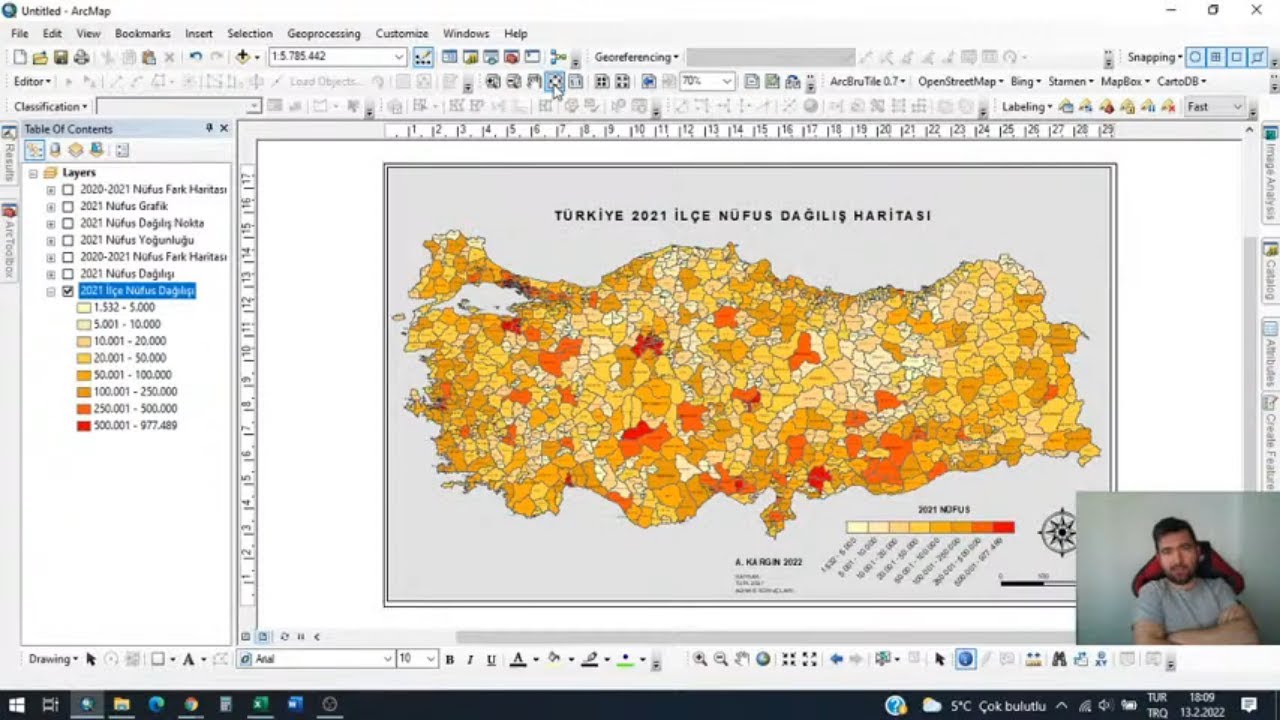Open the Windows menu
Screen dimensions: 1280x720
[466, 33]
